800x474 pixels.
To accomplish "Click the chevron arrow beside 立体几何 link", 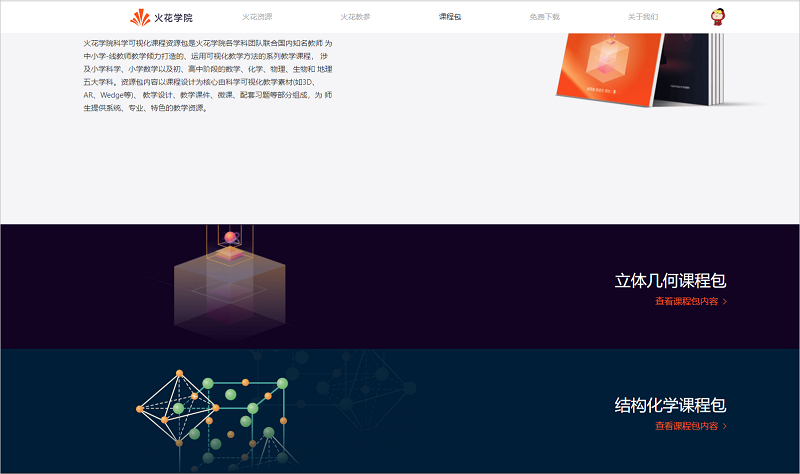I will (724, 302).
